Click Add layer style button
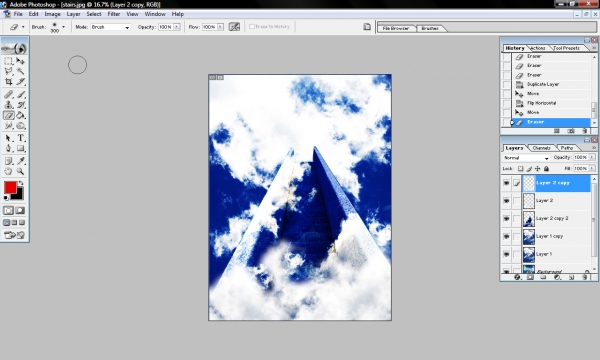The height and width of the screenshot is (360, 600). [517, 277]
